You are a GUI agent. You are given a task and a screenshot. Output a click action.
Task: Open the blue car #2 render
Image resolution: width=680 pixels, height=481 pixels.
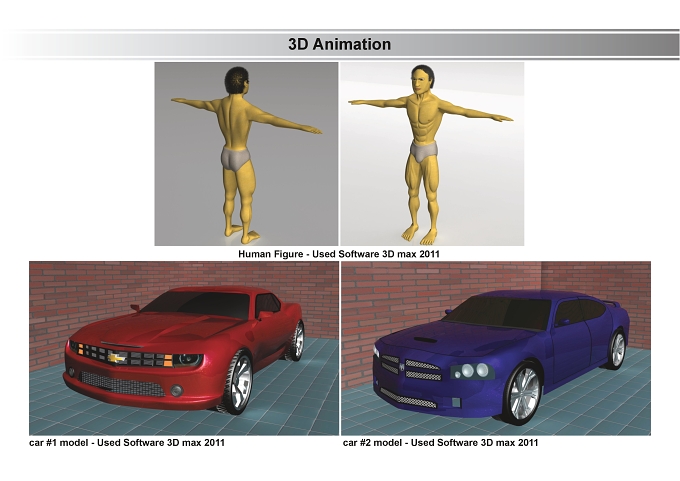496,348
